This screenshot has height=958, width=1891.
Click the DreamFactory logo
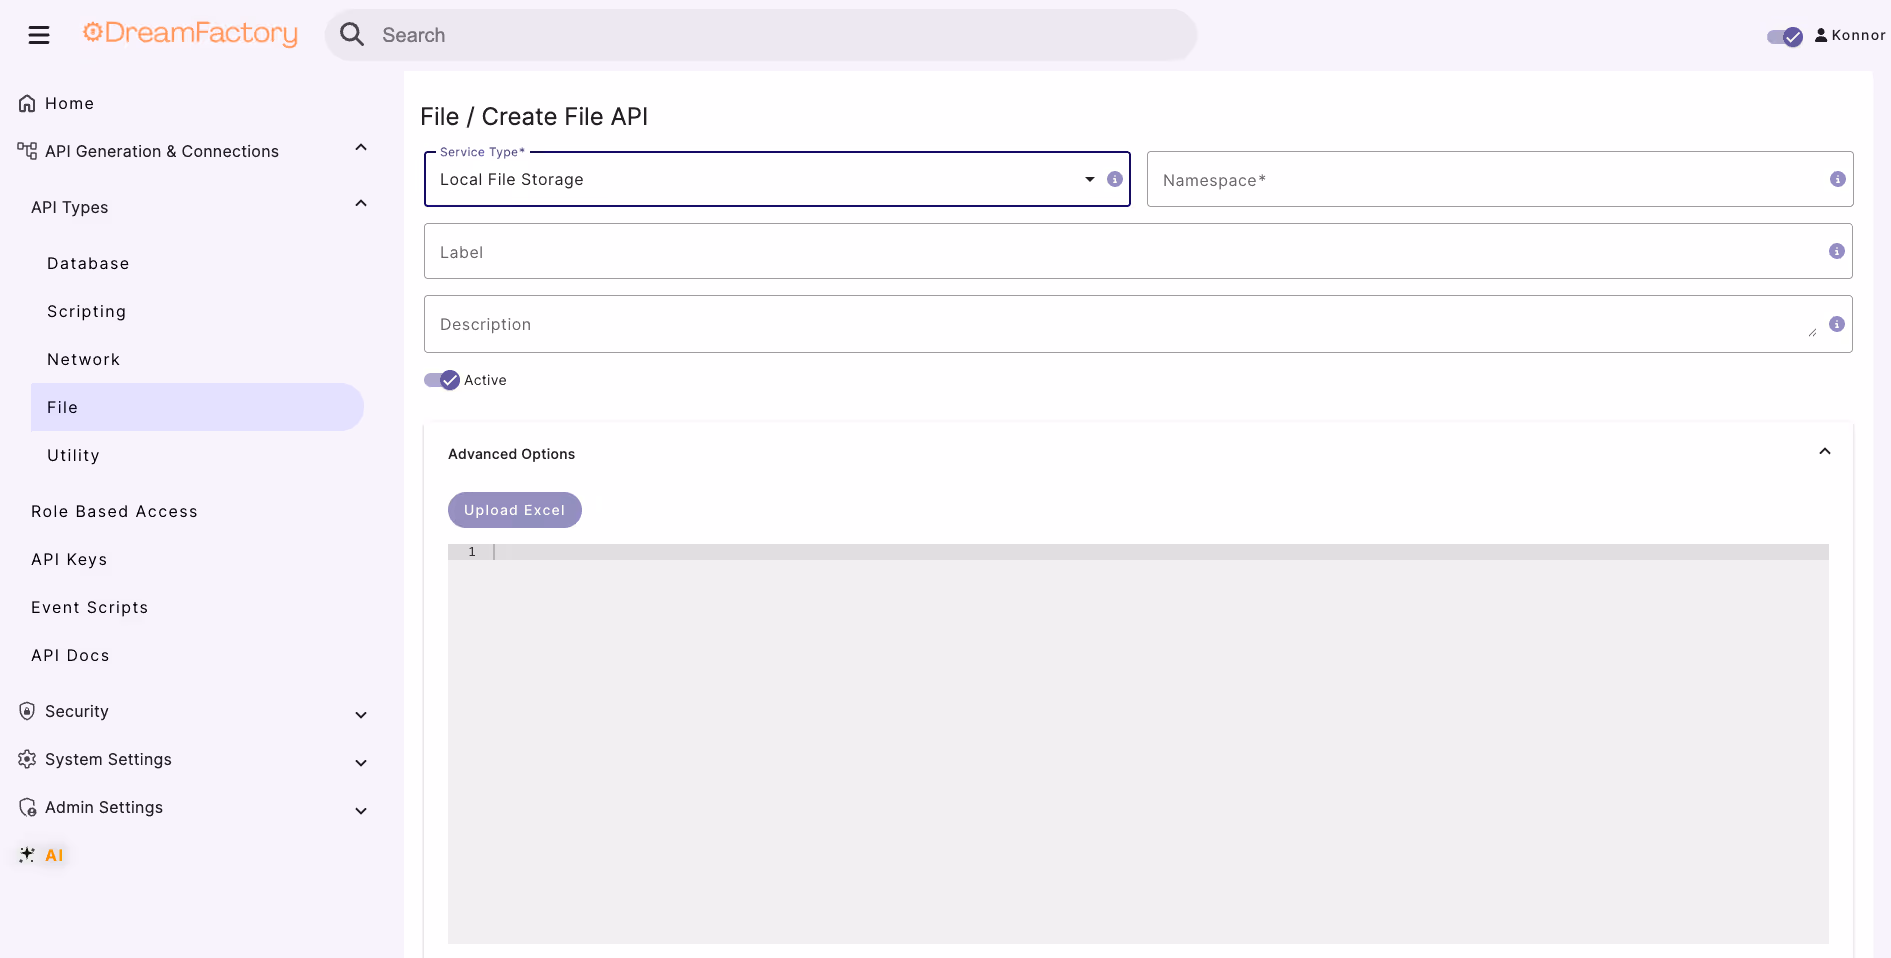(x=190, y=34)
